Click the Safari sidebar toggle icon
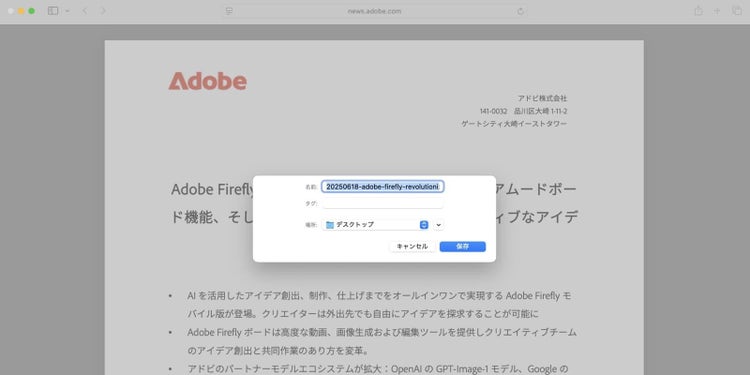 coord(53,11)
